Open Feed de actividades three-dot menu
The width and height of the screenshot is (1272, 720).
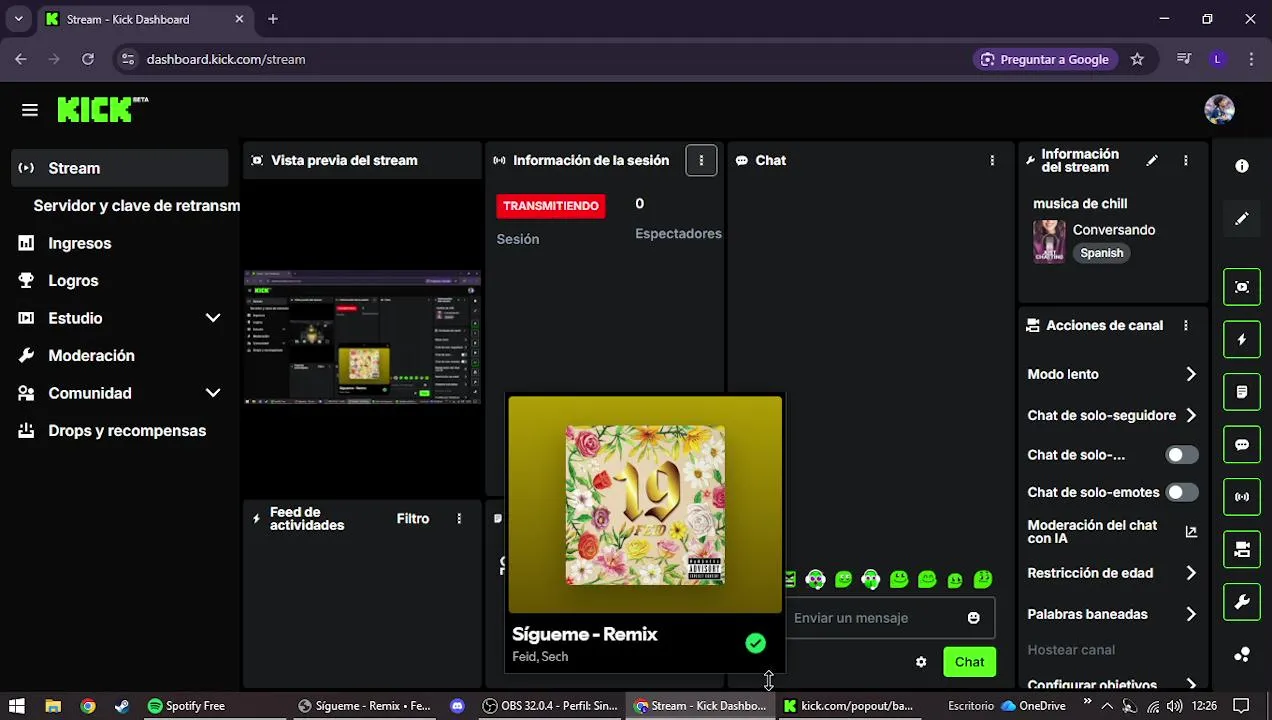(459, 518)
